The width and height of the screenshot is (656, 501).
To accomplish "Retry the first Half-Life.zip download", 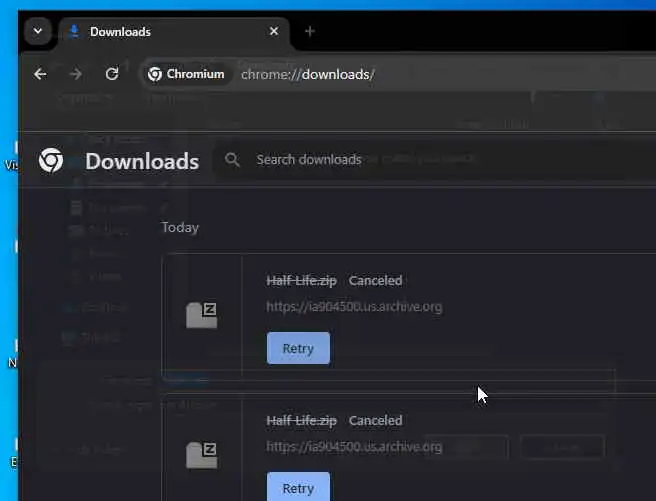I will coord(298,348).
